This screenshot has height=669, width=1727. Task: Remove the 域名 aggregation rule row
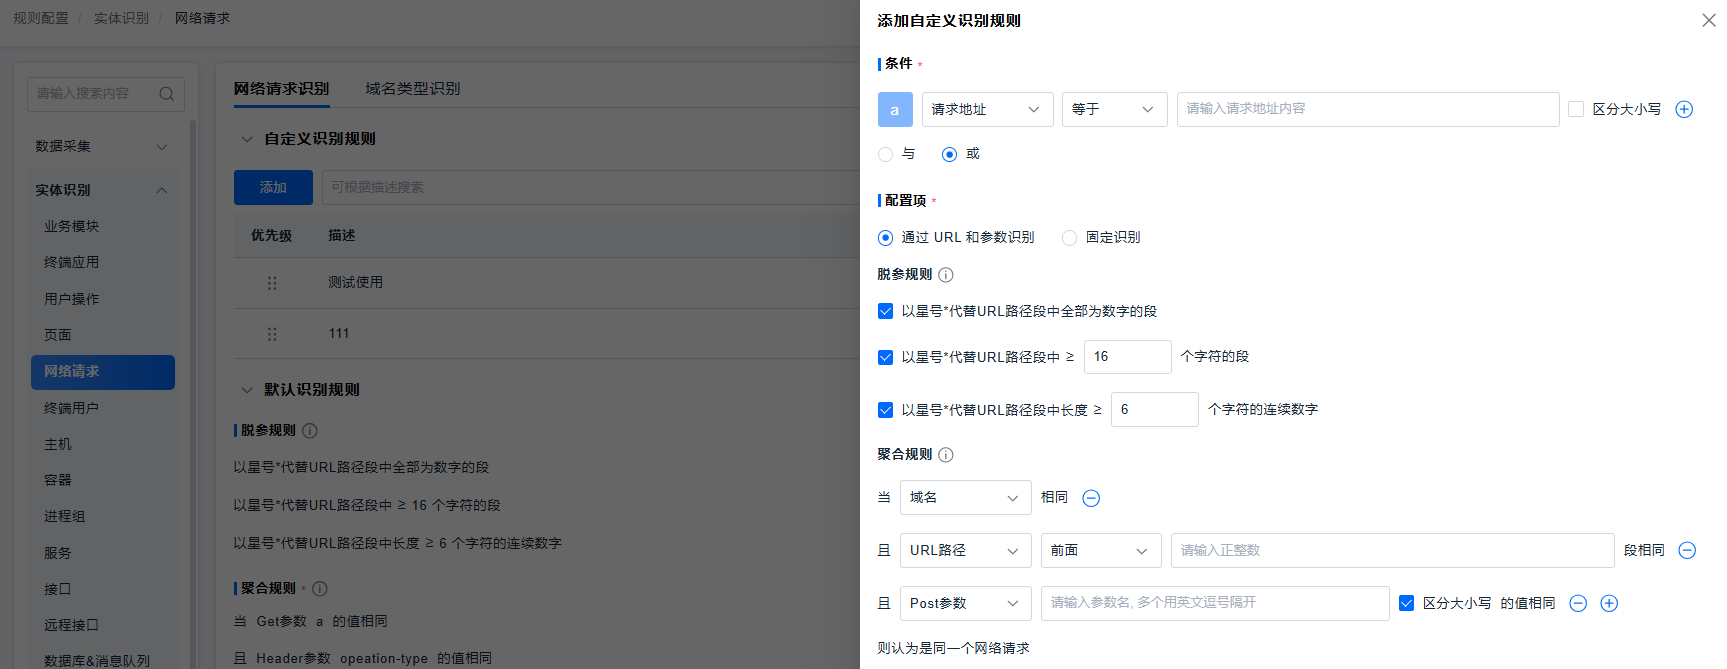coord(1091,498)
